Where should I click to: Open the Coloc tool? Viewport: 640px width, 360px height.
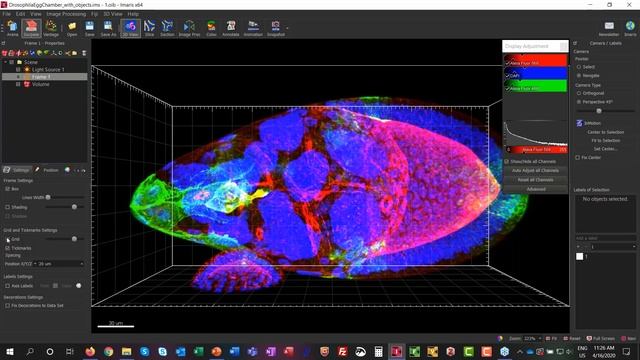coord(211,29)
